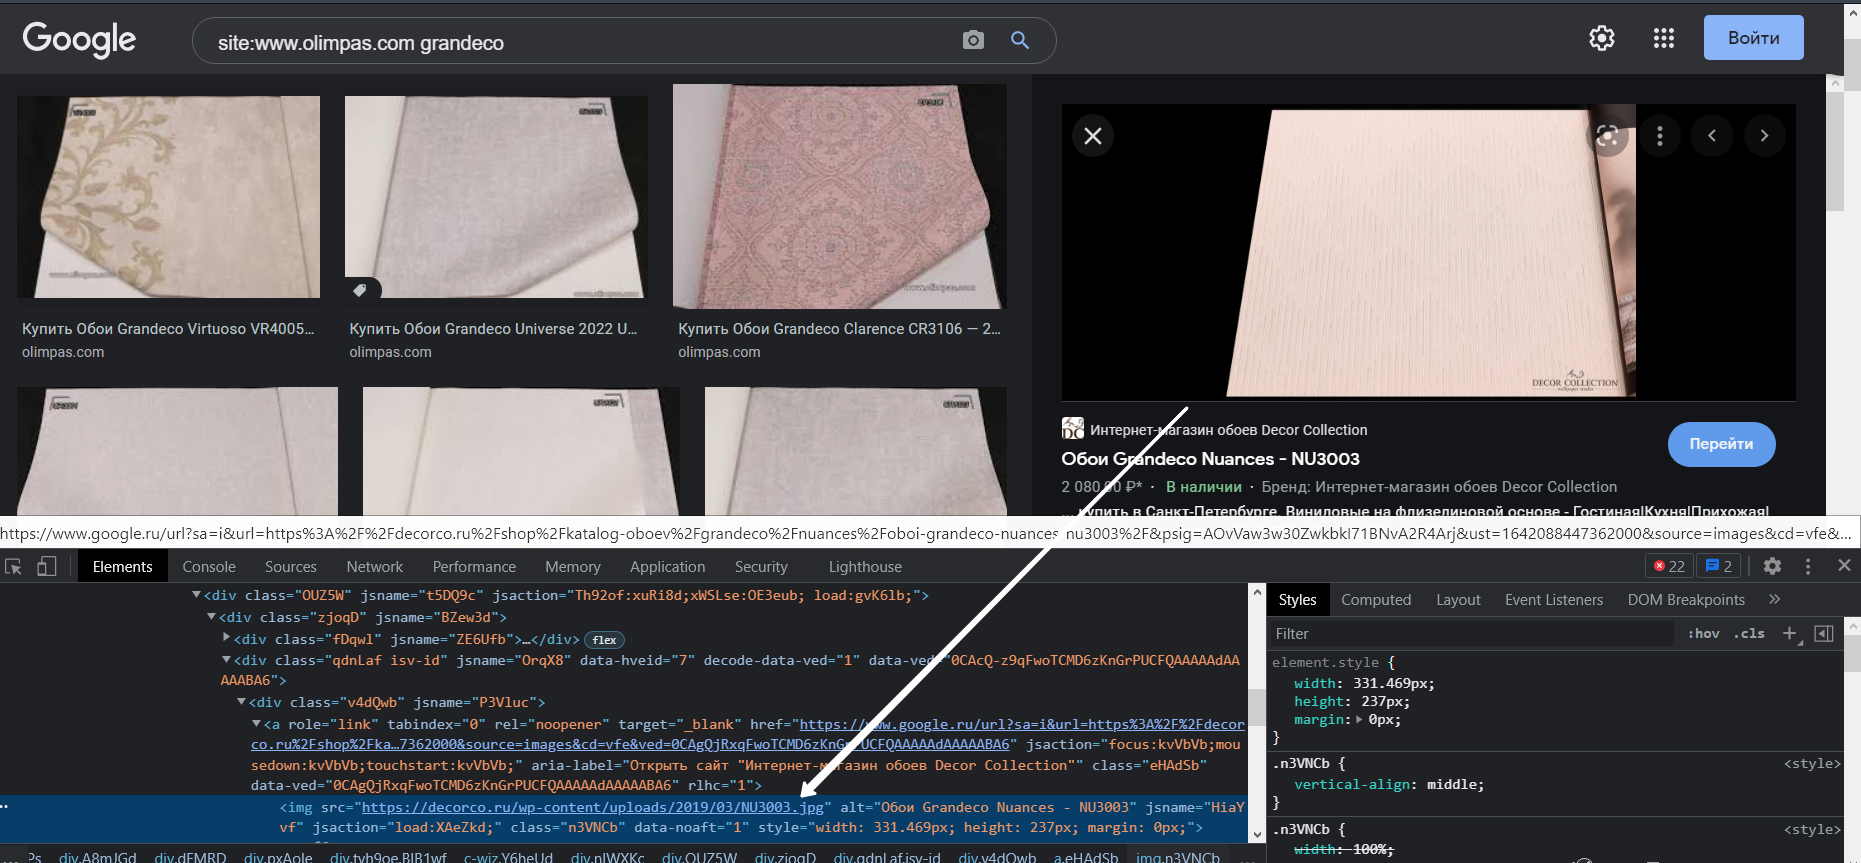The height and width of the screenshot is (863, 1861).
Task: Click the flex badge on fDqwl div
Action: [604, 640]
